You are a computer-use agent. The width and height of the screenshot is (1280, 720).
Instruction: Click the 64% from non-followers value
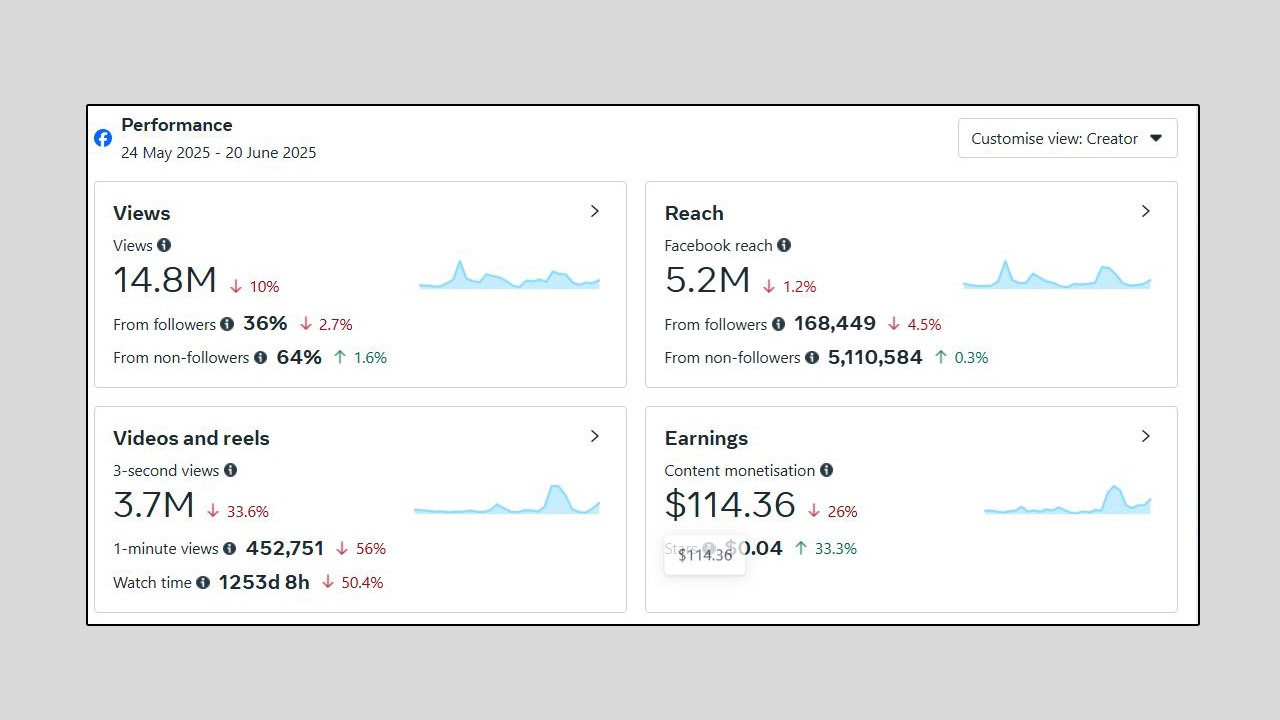299,357
